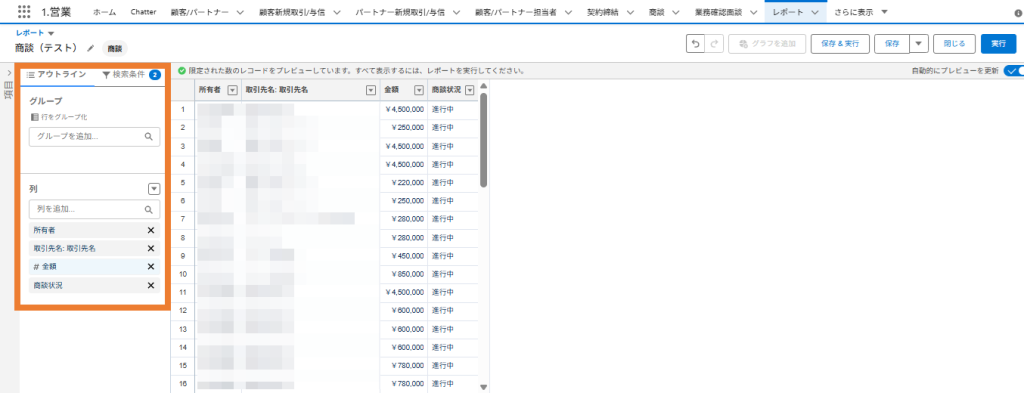
Task: Remove 取引先名: 取引先名 column with X
Action: [151, 248]
